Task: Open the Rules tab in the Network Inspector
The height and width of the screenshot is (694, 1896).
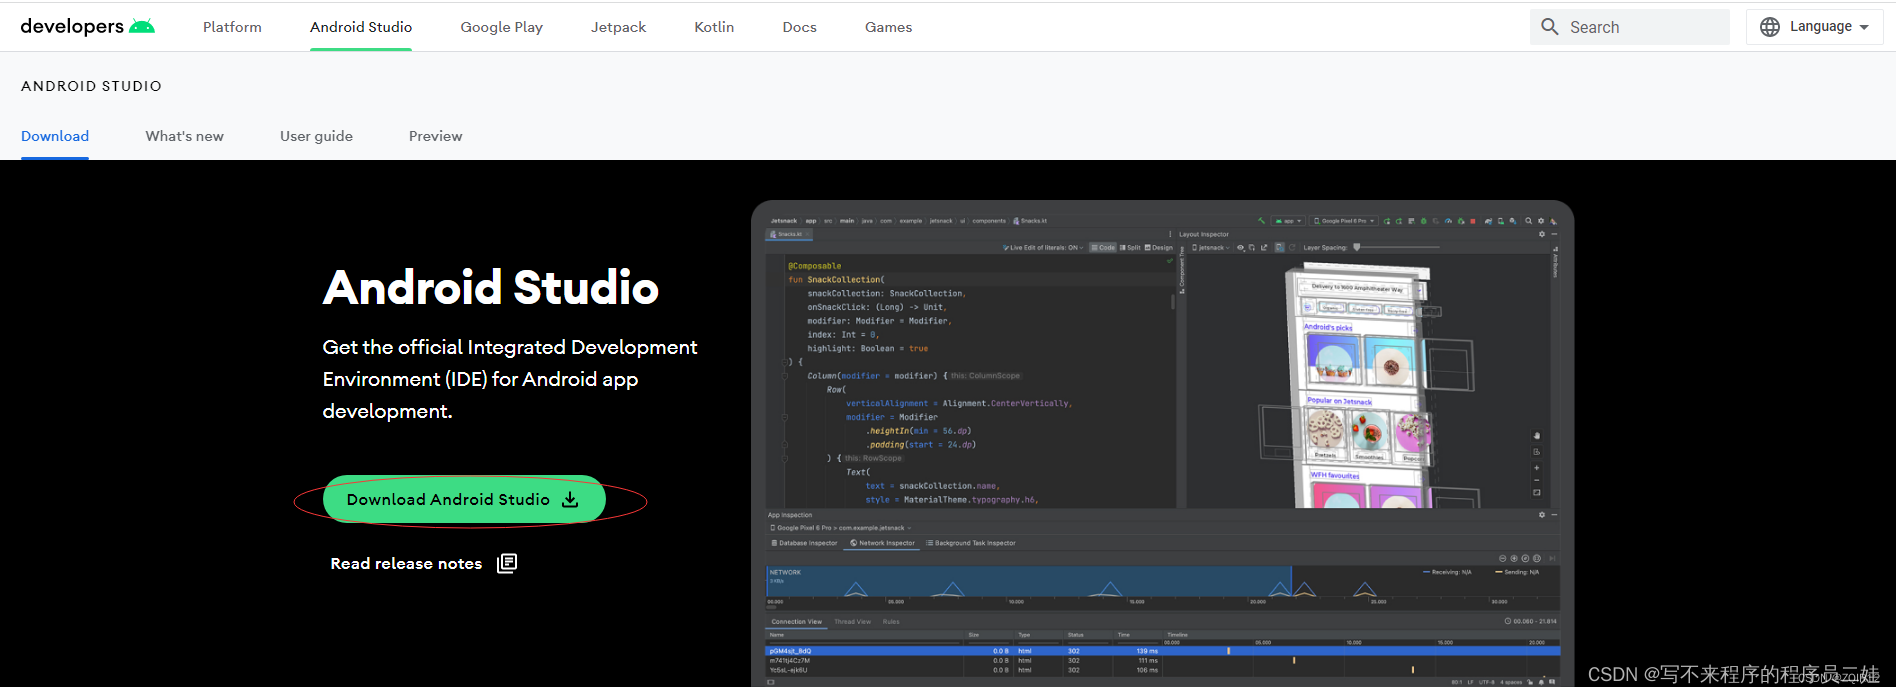Action: [891, 622]
